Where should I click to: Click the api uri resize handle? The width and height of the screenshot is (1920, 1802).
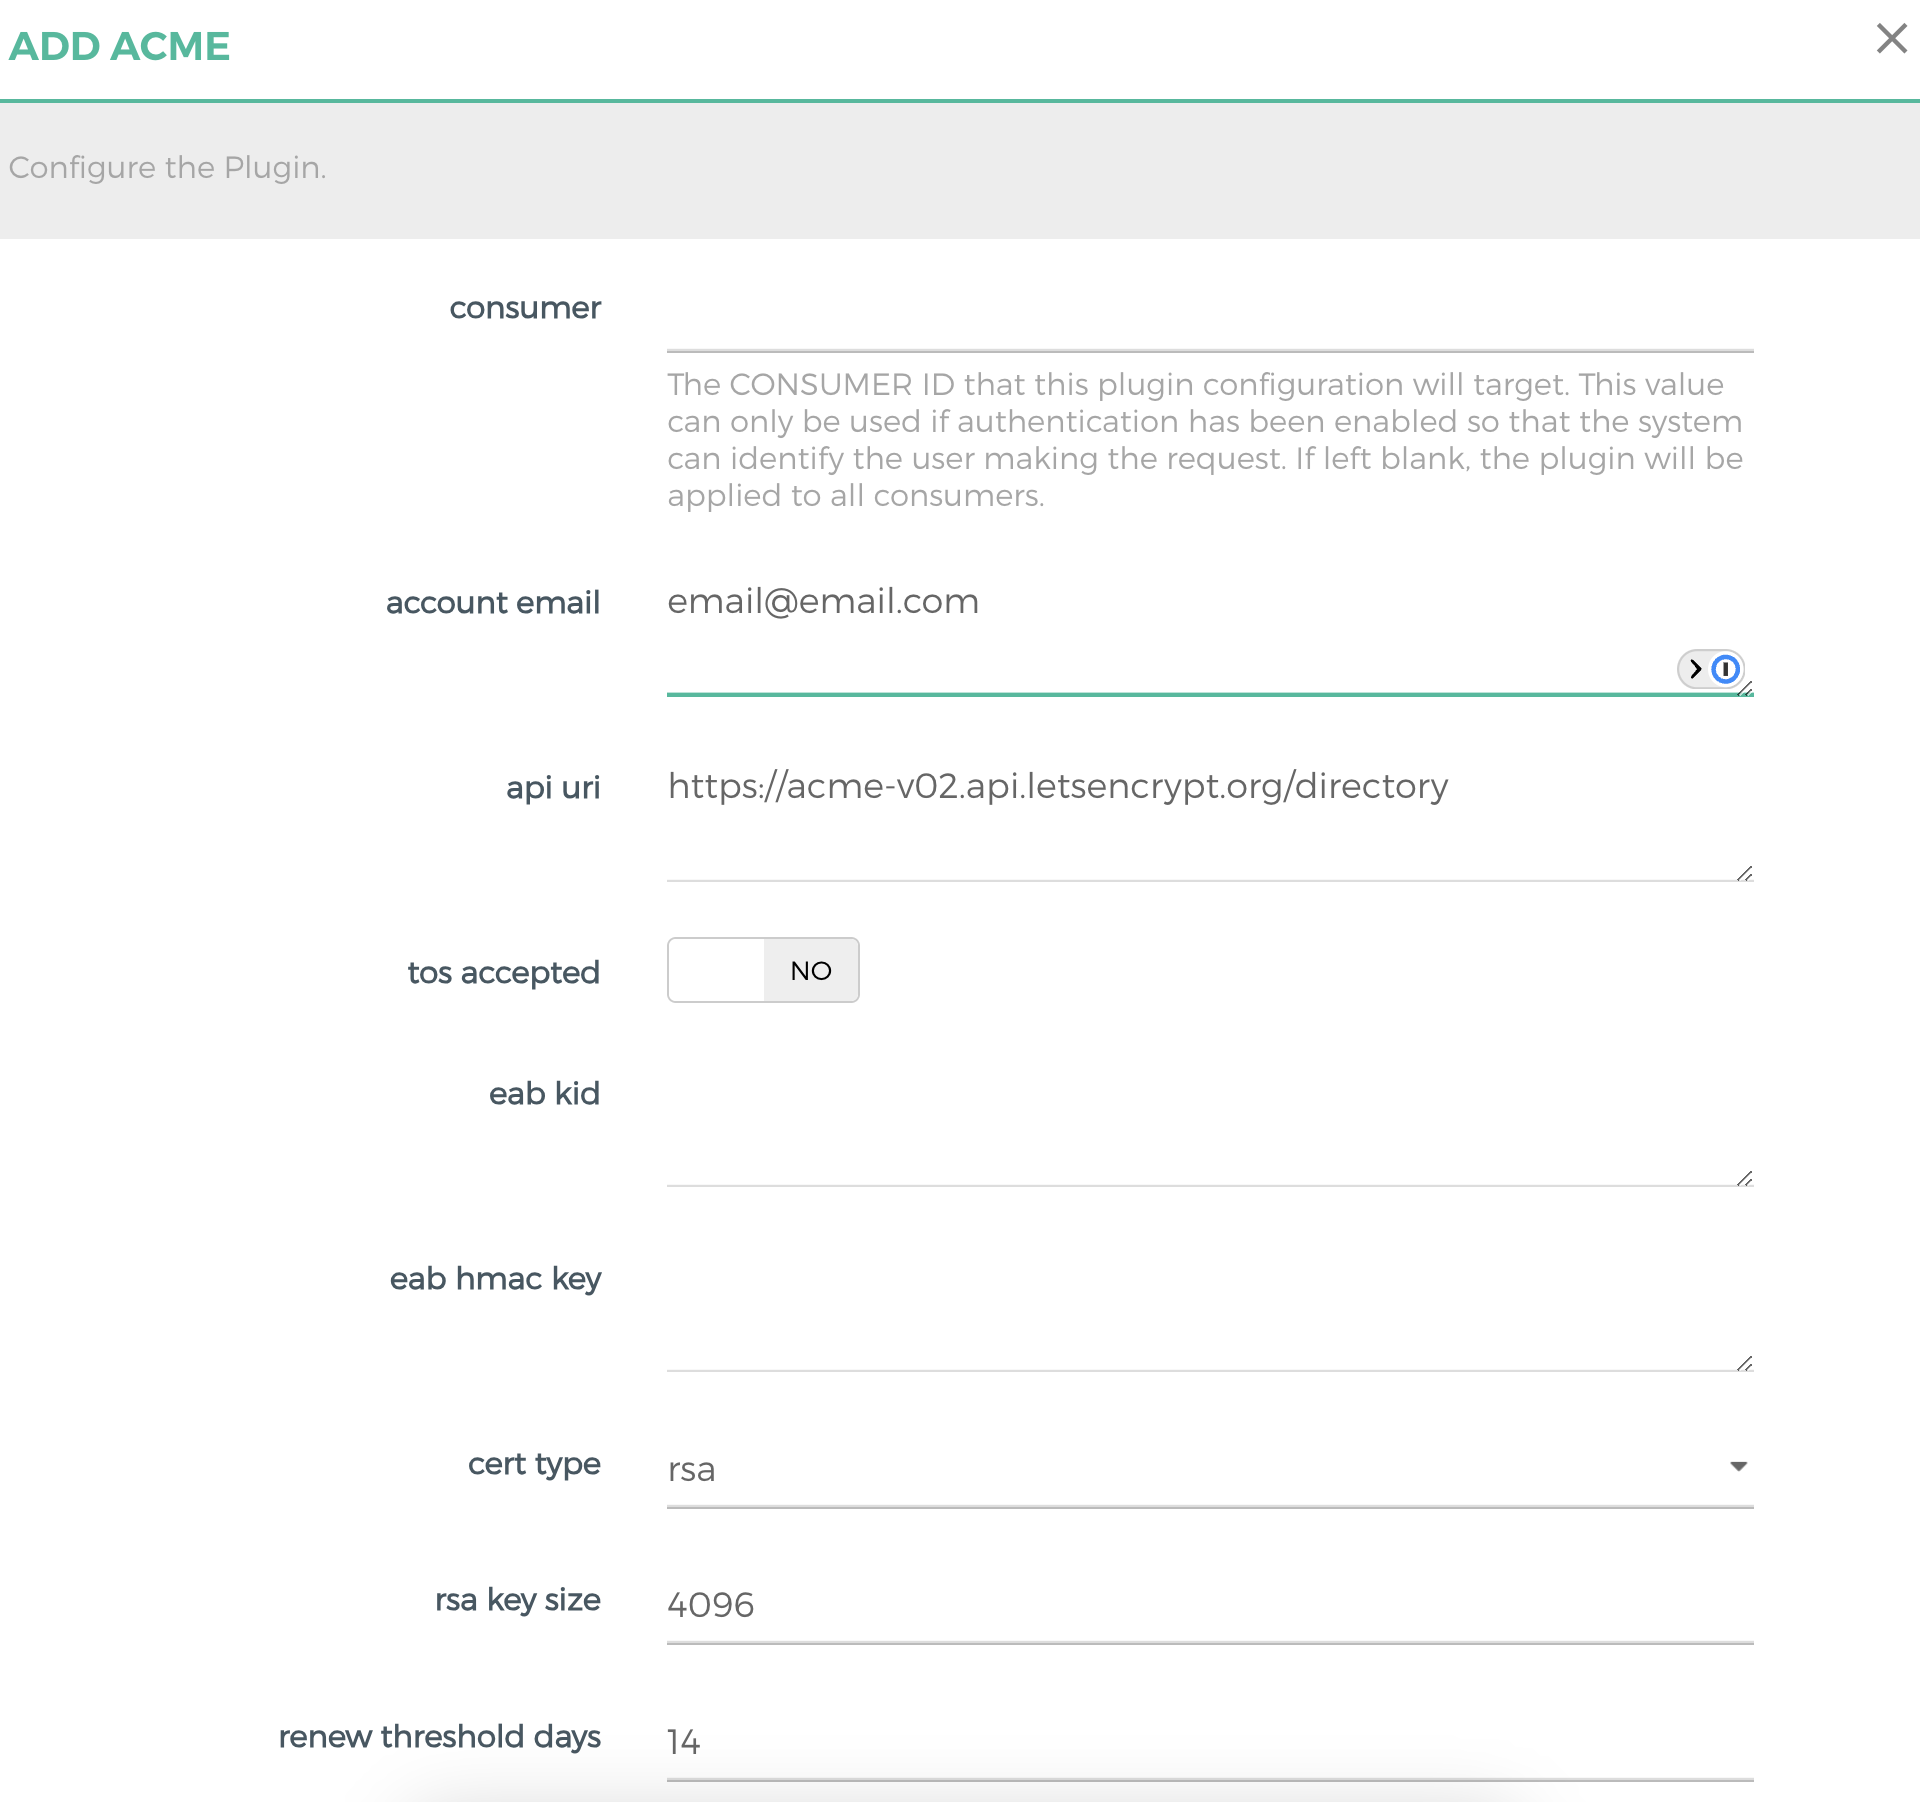click(1745, 874)
